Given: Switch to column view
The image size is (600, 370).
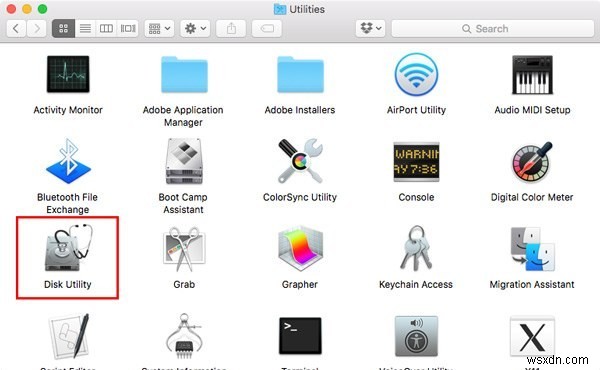Looking at the screenshot, I should click(106, 28).
